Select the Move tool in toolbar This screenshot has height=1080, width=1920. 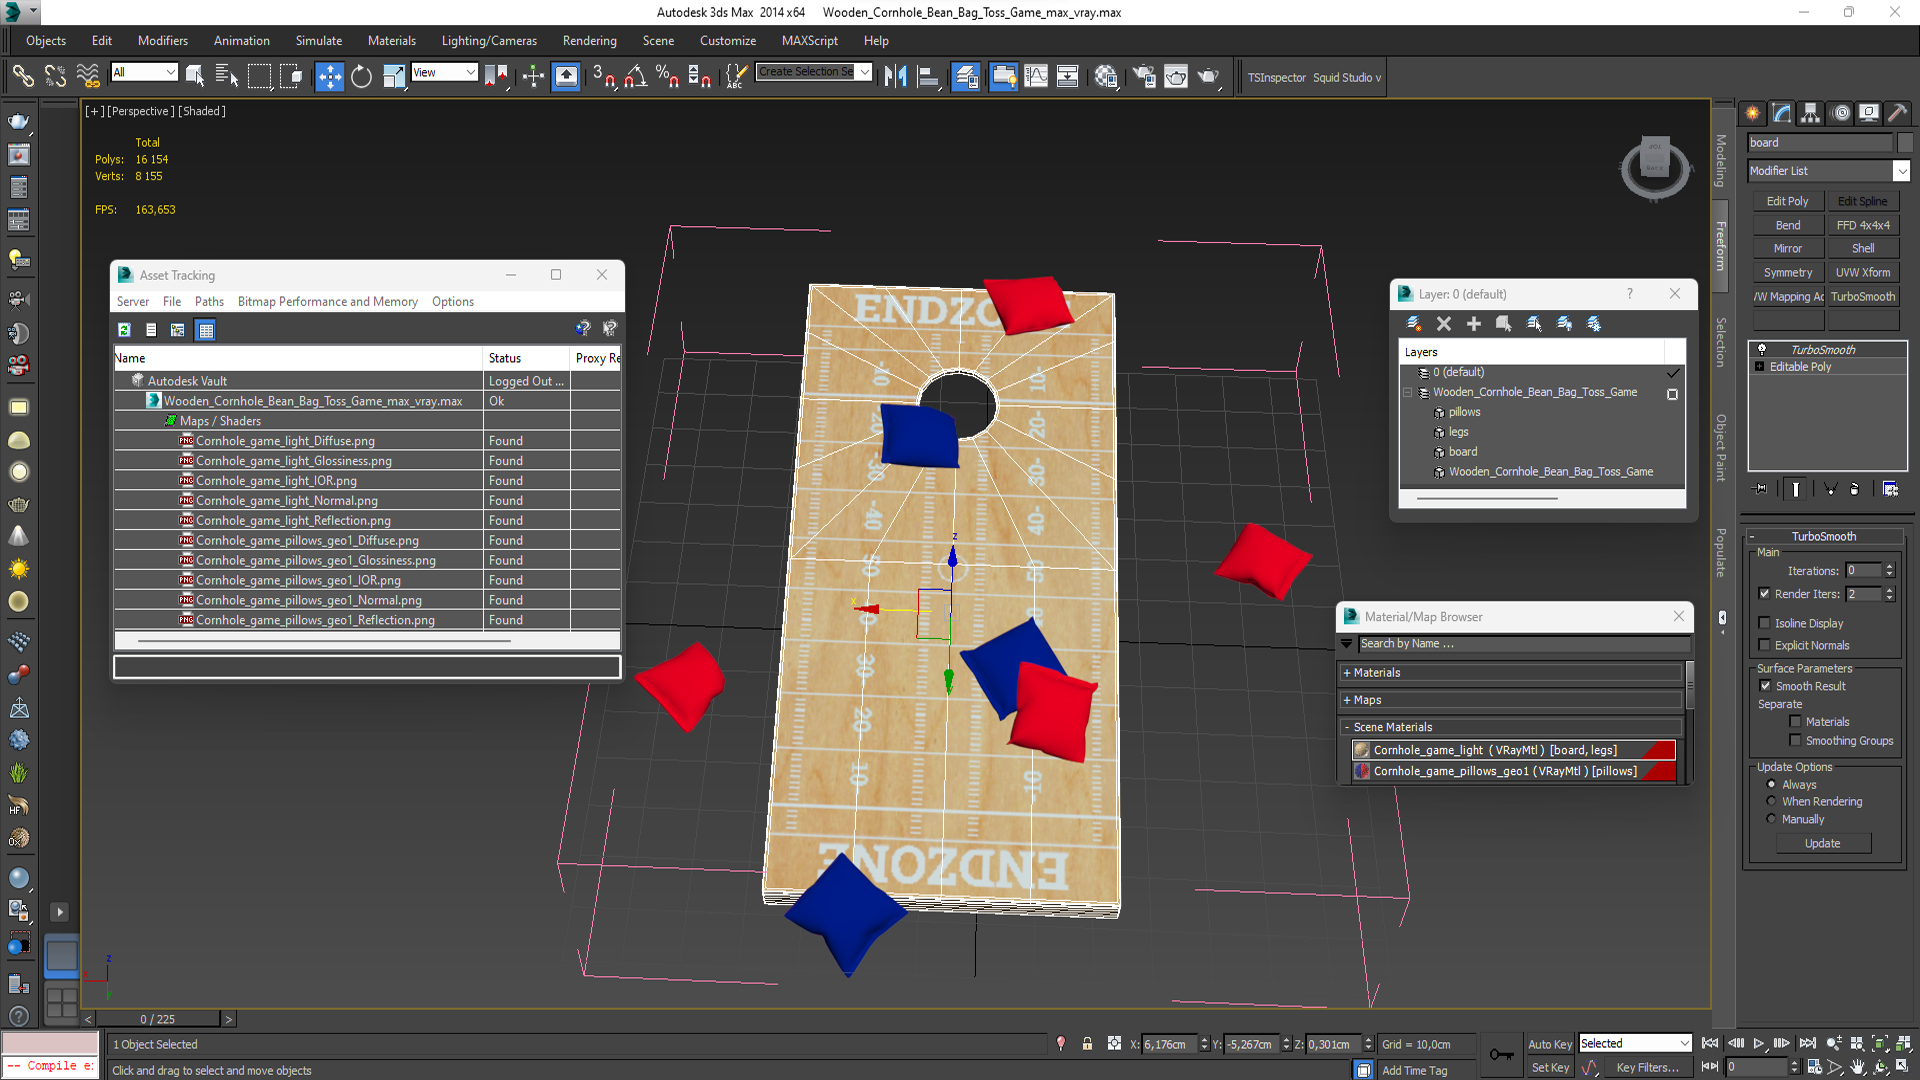point(329,77)
